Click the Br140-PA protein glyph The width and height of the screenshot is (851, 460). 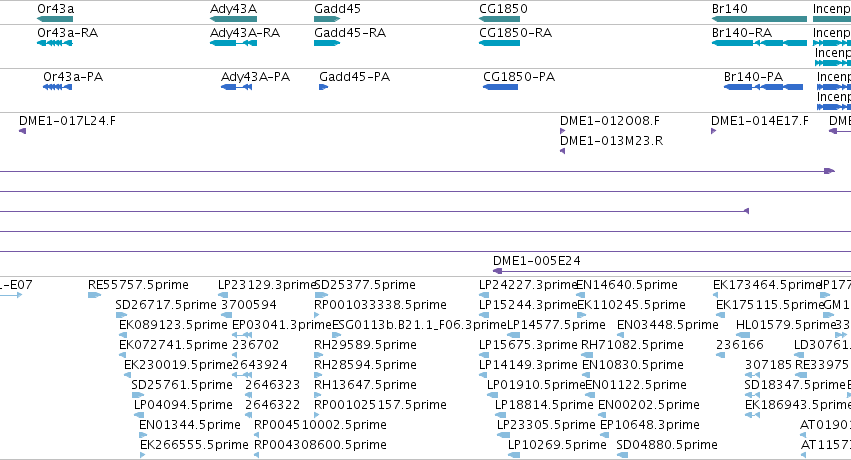click(x=764, y=87)
